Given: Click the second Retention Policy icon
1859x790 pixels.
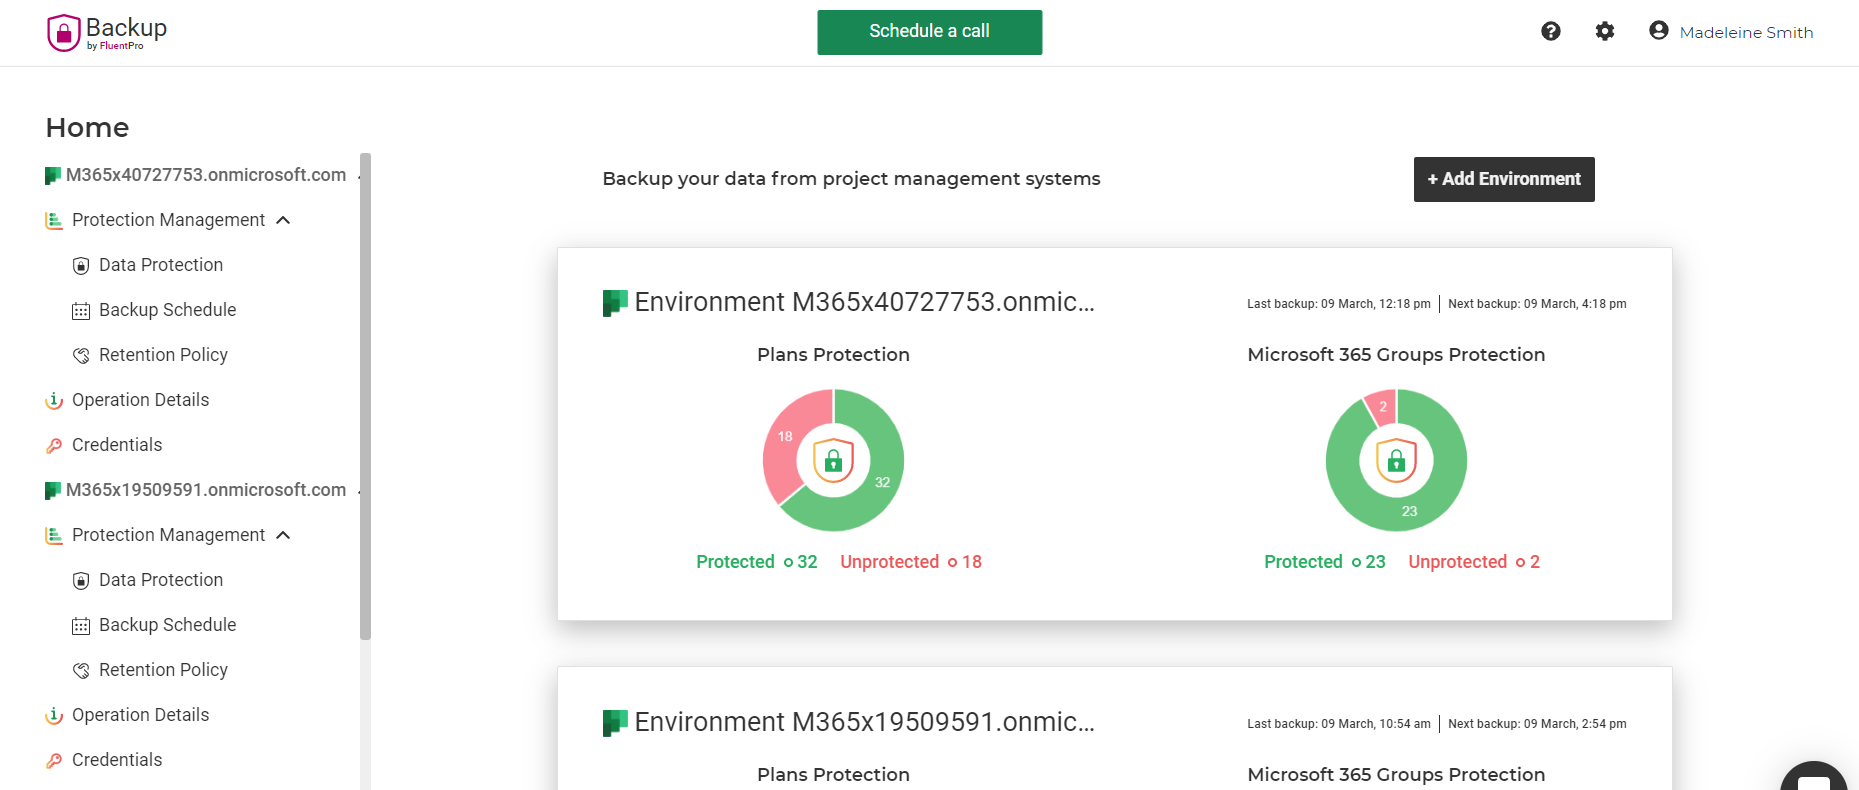Looking at the screenshot, I should [81, 671].
